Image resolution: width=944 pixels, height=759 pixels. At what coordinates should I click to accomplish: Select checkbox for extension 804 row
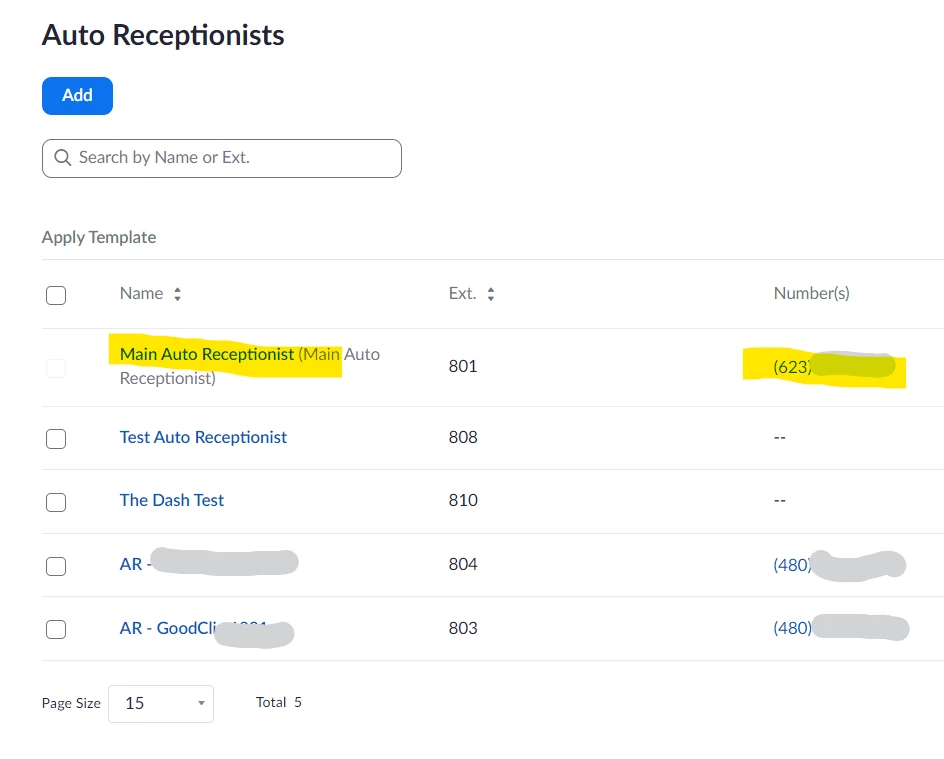tap(56, 566)
